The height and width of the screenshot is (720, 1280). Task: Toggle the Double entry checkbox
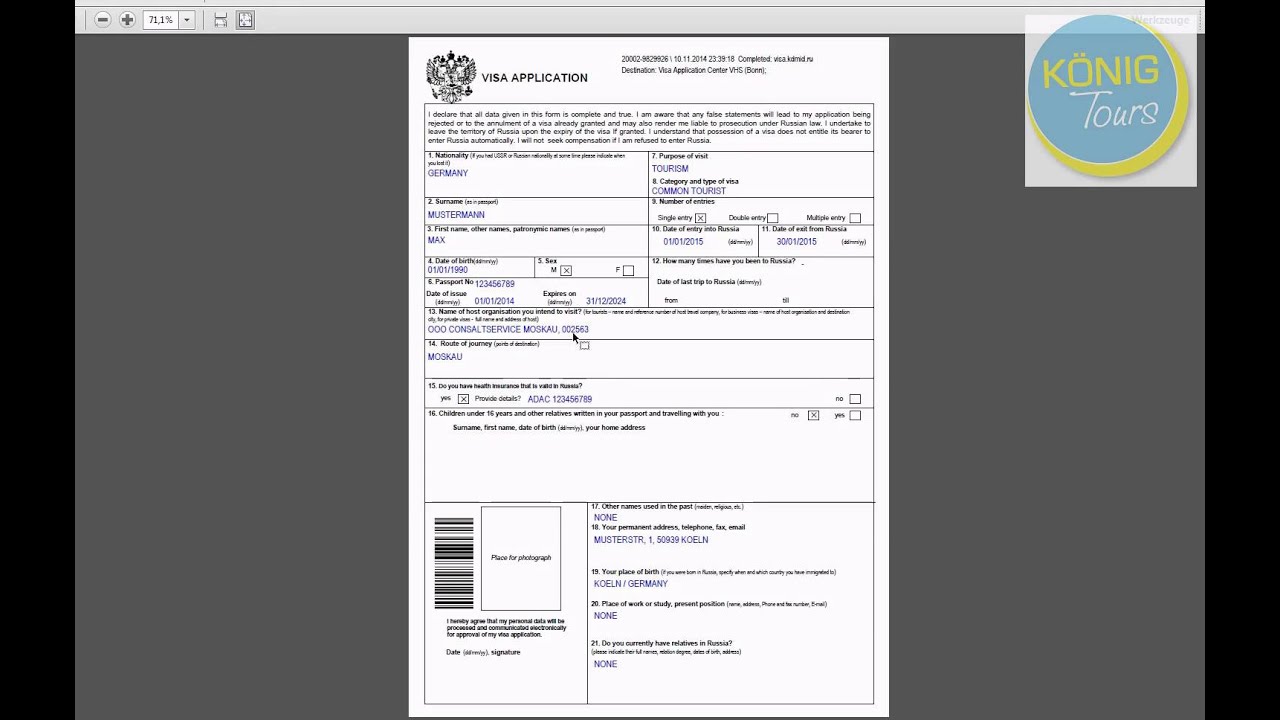[772, 218]
